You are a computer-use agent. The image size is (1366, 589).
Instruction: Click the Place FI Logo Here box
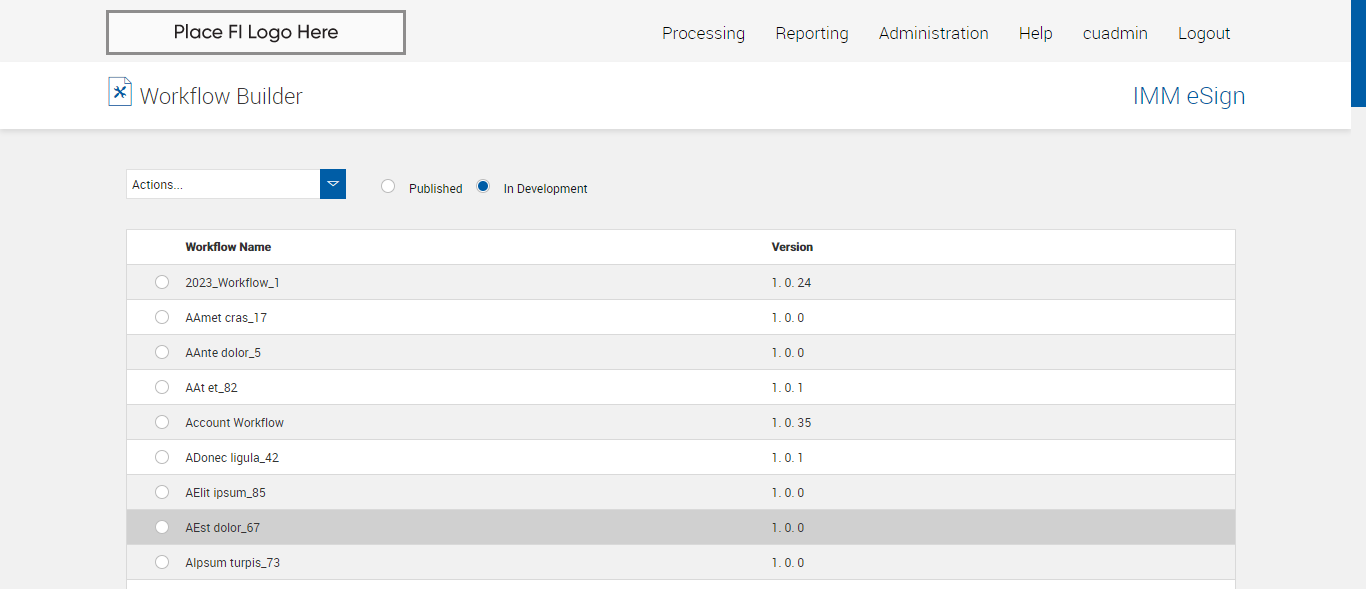(x=256, y=32)
